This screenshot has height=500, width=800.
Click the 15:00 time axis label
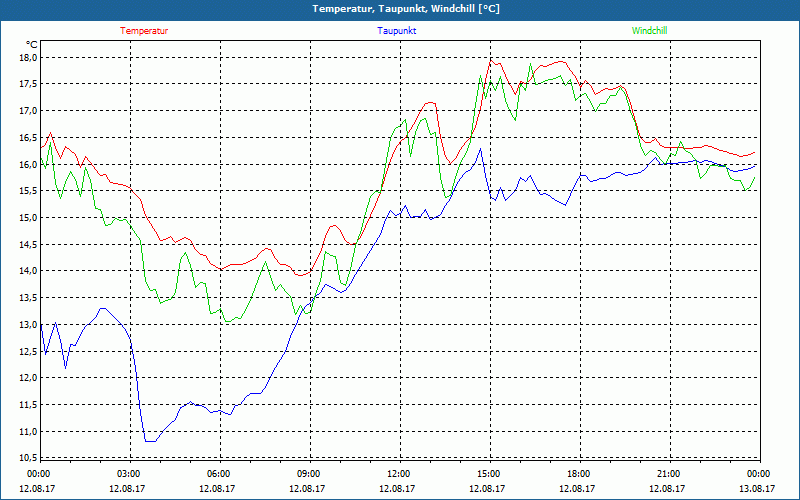pyautogui.click(x=490, y=474)
